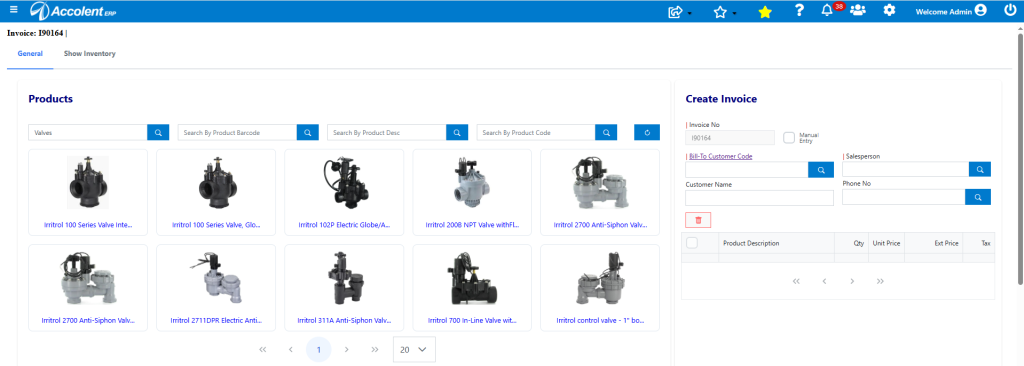Click the Phone No search icon

(978, 197)
